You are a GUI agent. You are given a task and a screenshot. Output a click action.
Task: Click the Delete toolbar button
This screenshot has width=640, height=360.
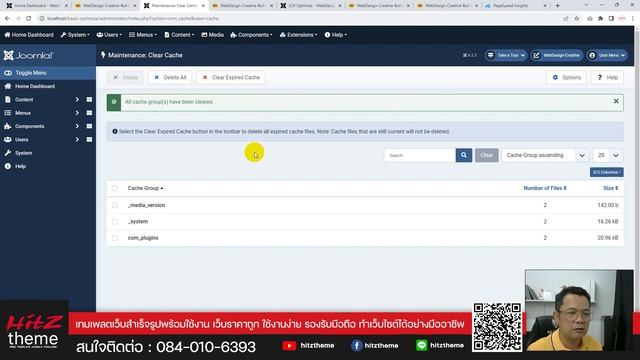point(126,77)
